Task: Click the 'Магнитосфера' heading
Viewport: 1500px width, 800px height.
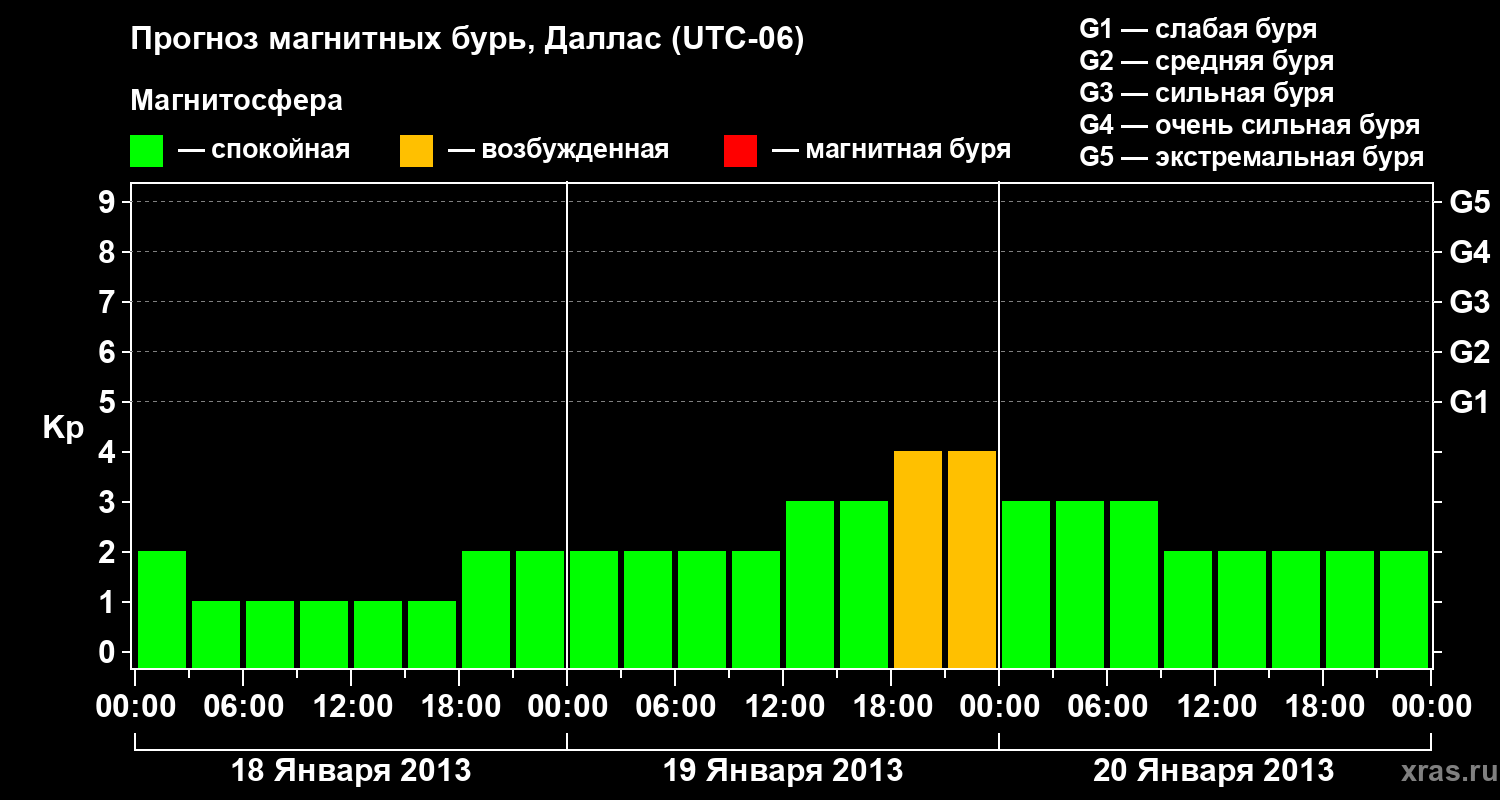Action: coord(237,101)
